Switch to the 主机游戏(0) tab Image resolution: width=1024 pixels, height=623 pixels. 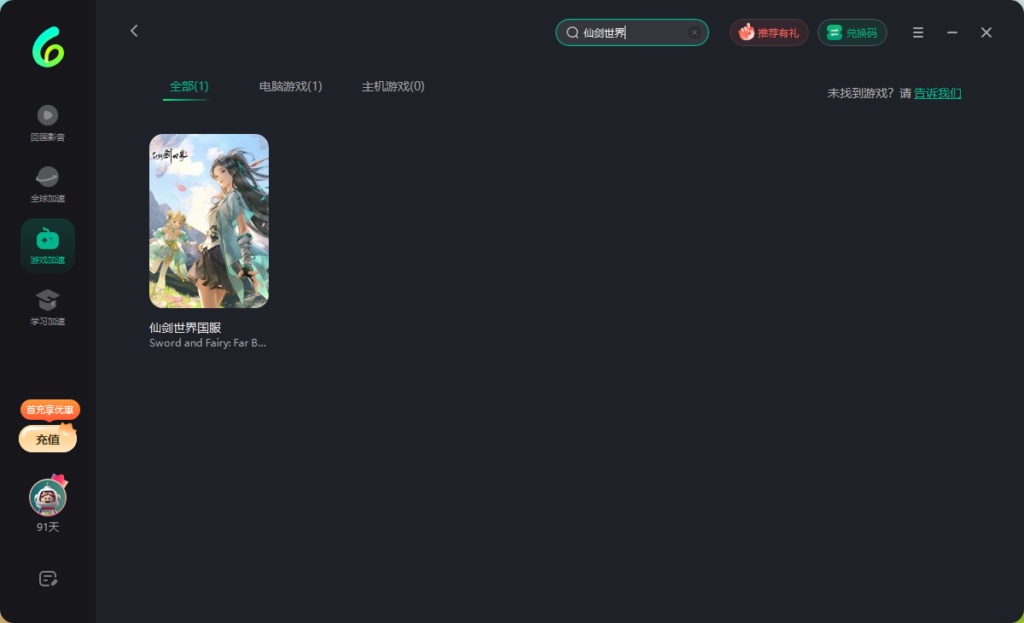(x=393, y=87)
